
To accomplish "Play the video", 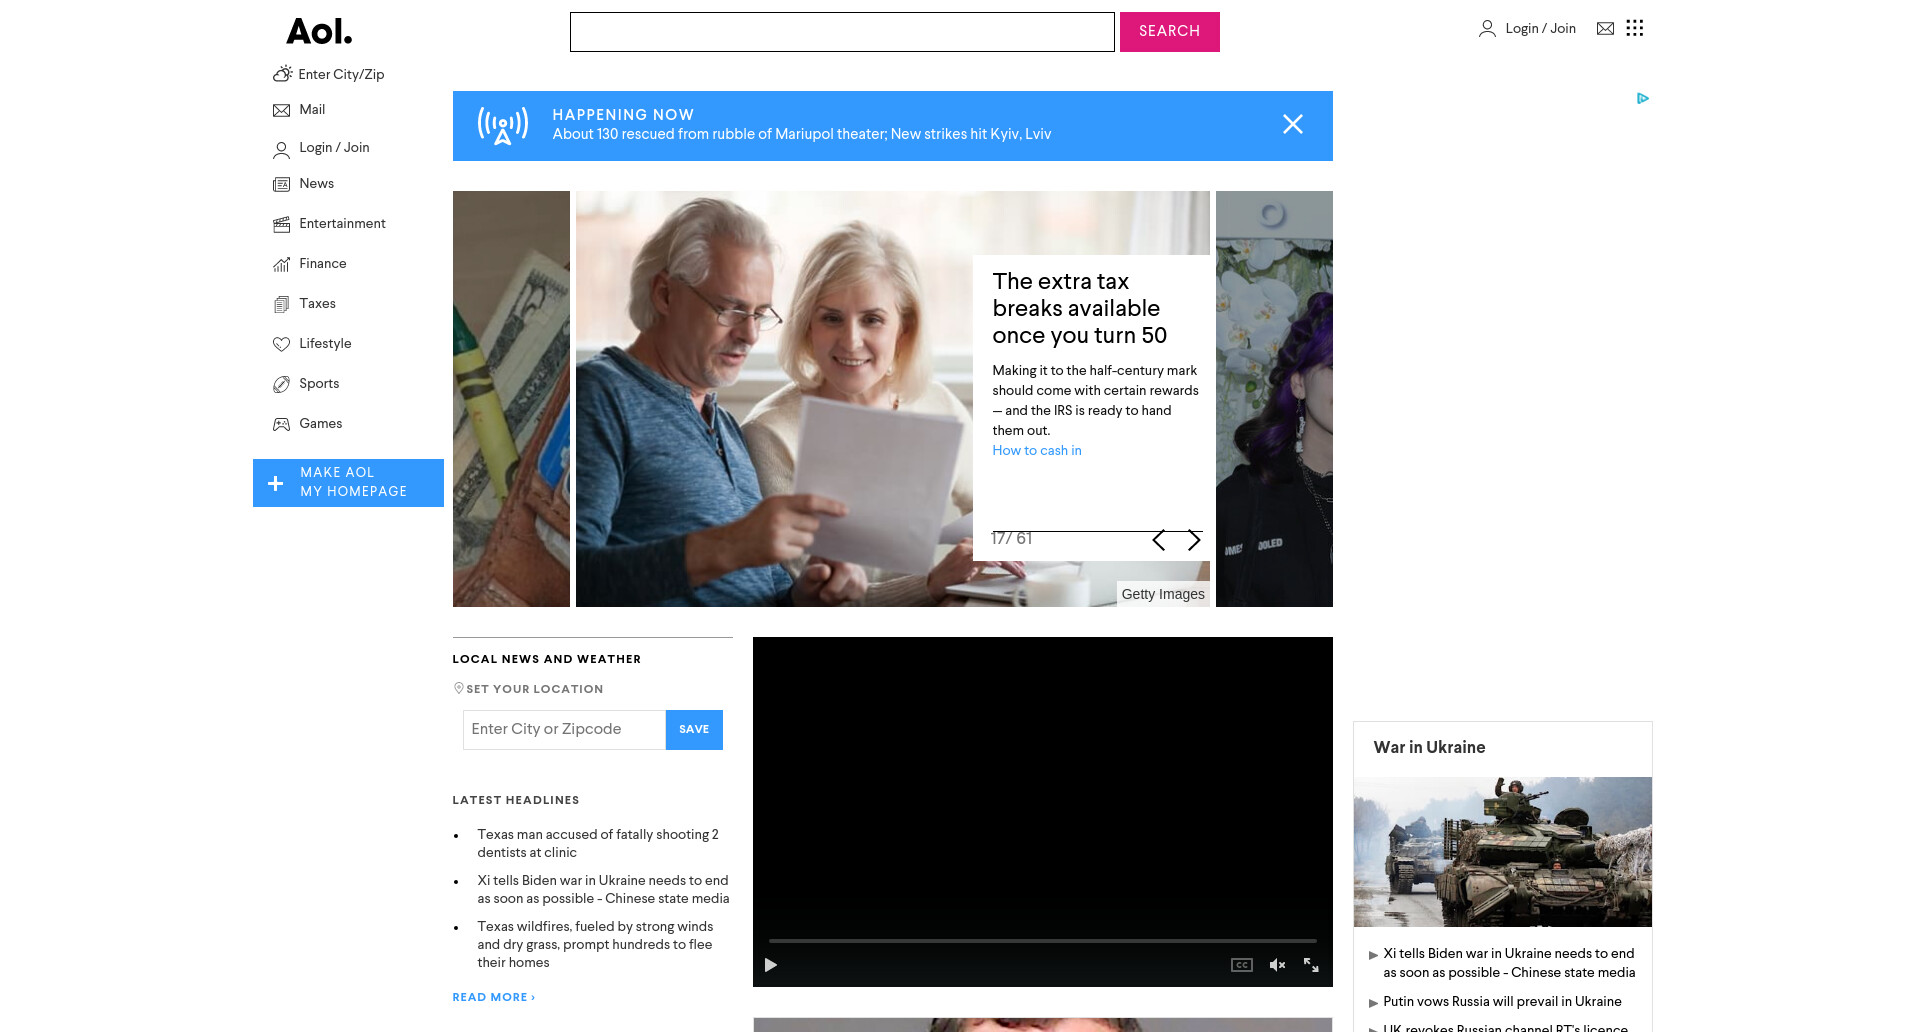I will click(770, 965).
